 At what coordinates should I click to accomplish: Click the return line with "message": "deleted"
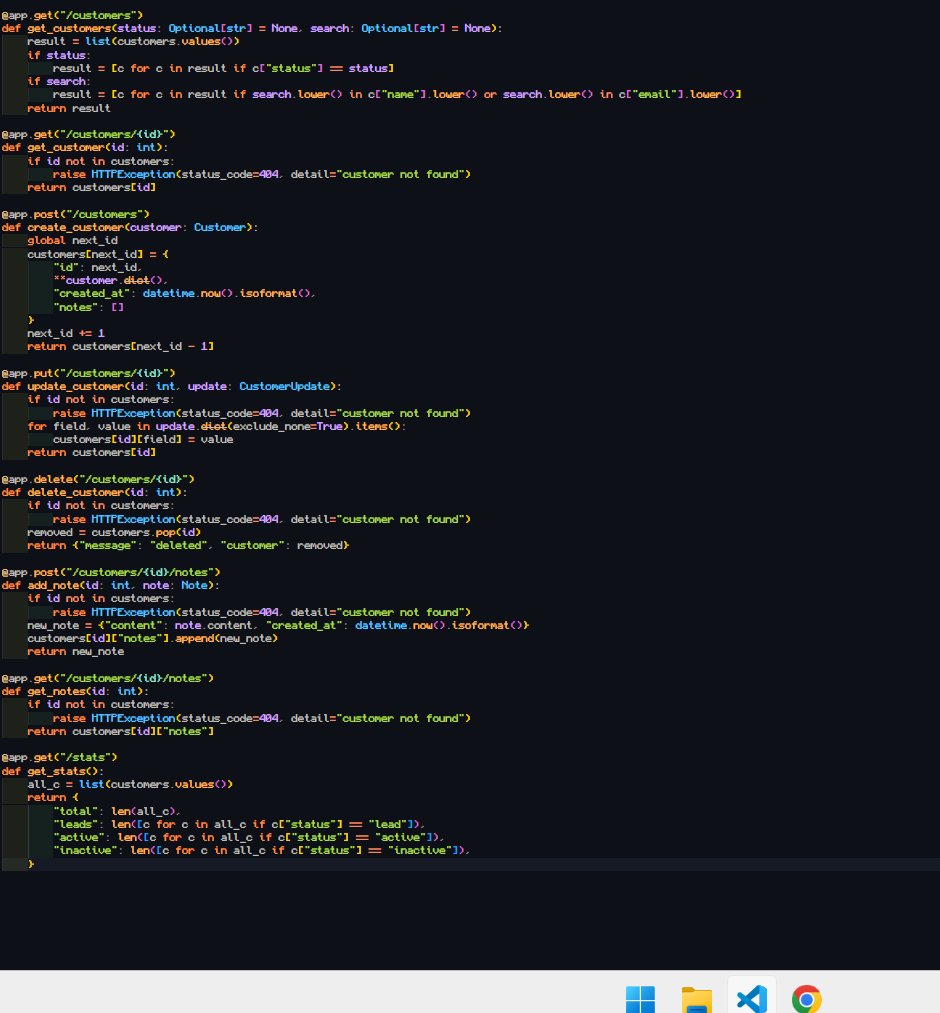coord(188,545)
